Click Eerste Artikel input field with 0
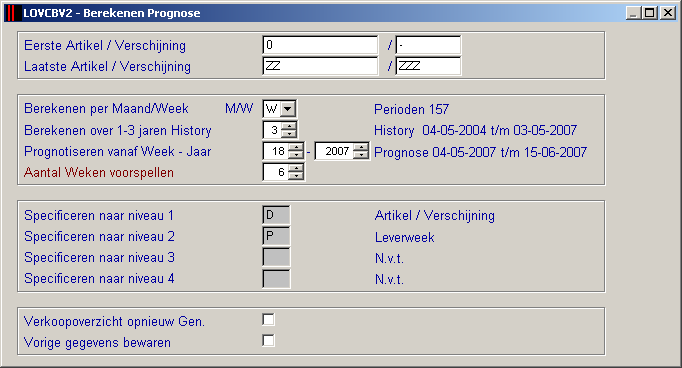Viewport: 682px width, 368px height. point(320,45)
